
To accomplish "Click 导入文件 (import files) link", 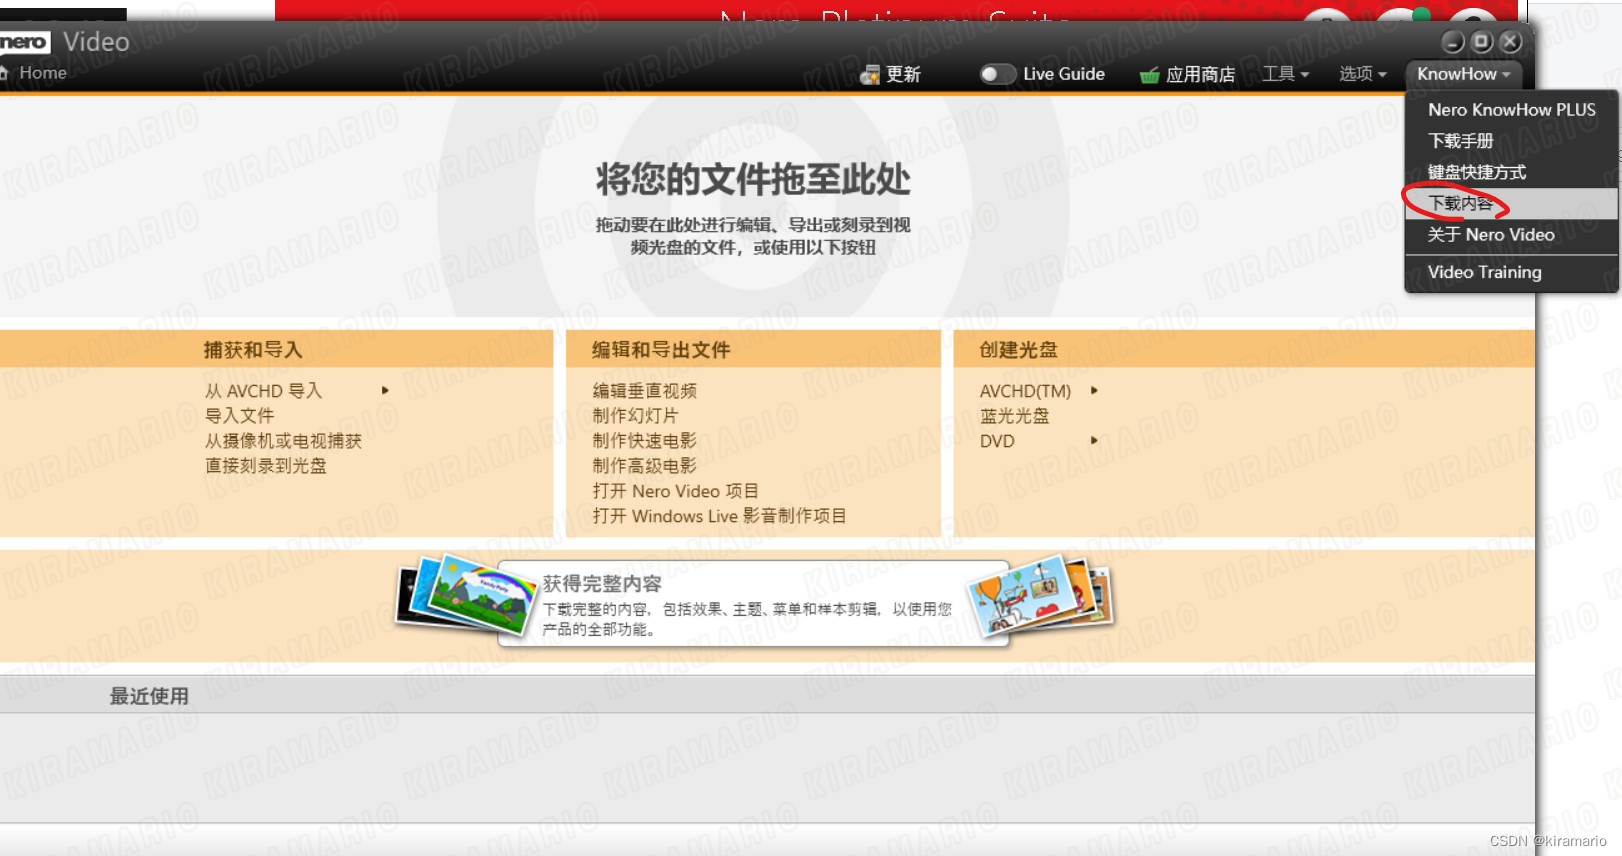I will pyautogui.click(x=239, y=416).
